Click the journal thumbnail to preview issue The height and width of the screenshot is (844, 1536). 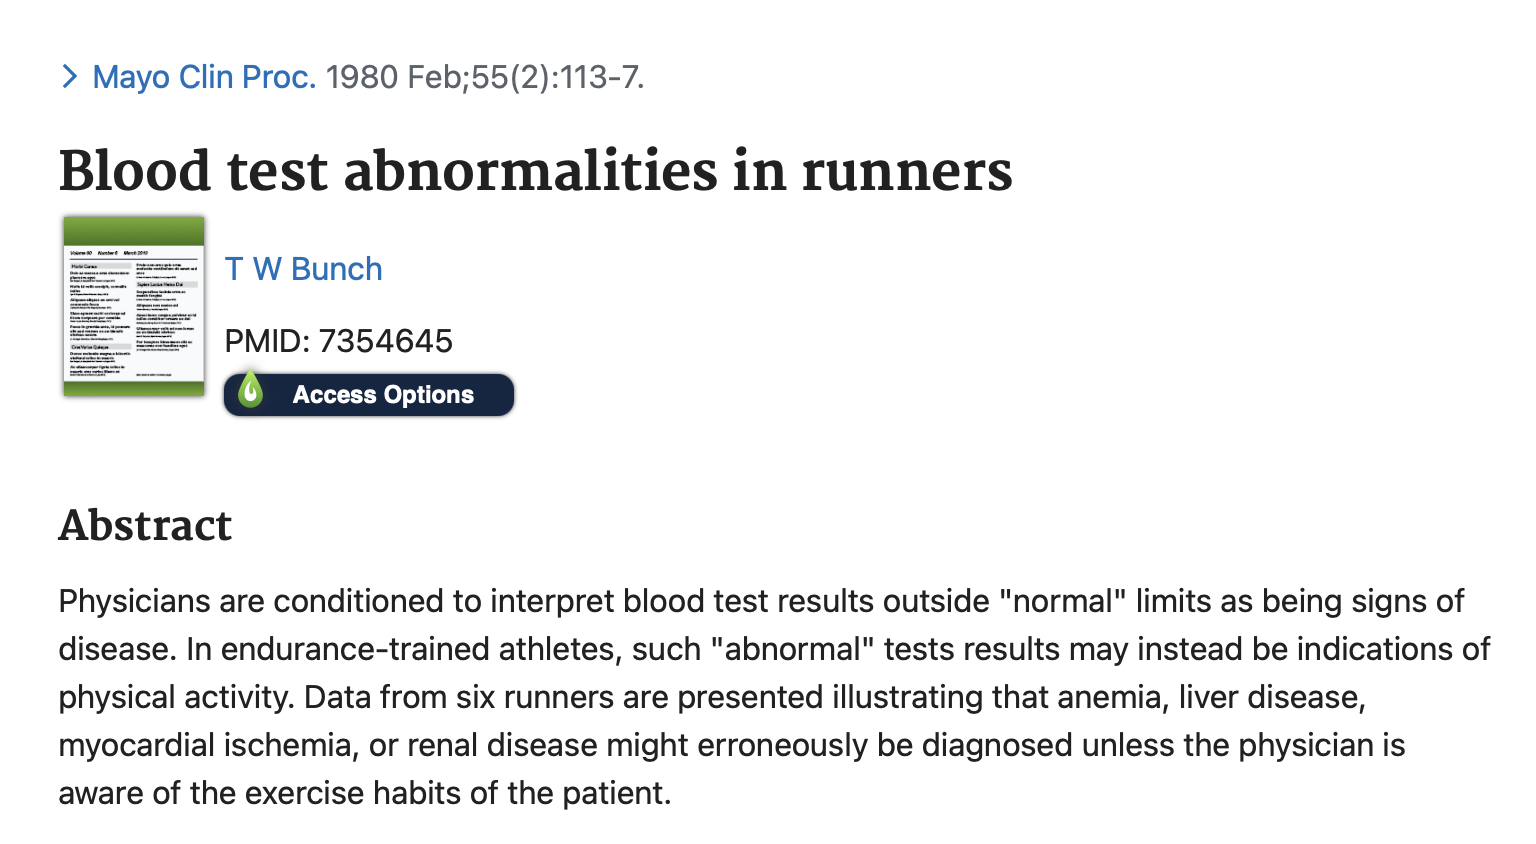[133, 305]
